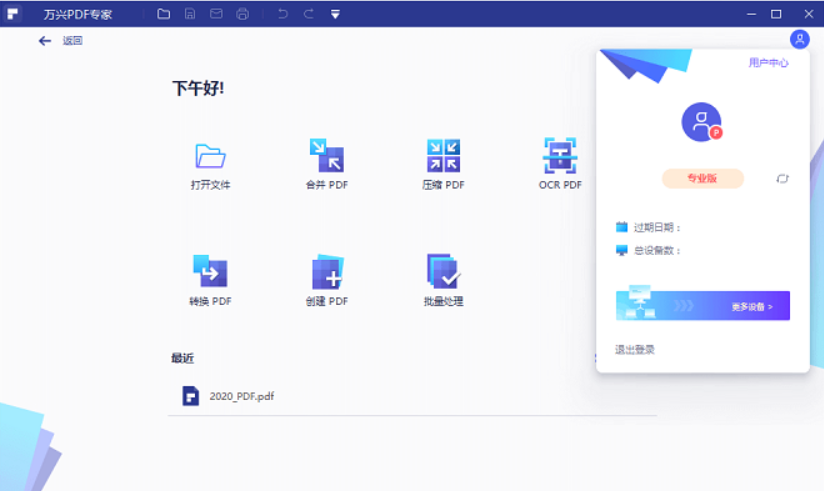824x491 pixels.
Task: Click 退出登录 to log out
Action: (x=635, y=350)
